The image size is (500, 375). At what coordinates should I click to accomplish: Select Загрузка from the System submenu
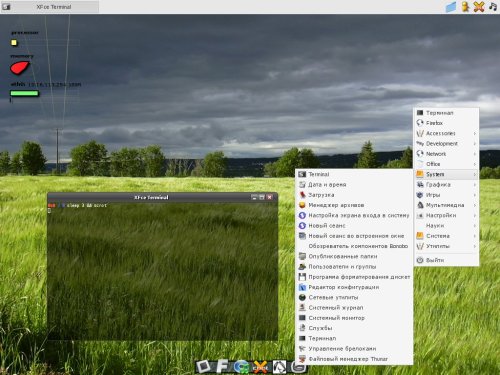click(354, 195)
